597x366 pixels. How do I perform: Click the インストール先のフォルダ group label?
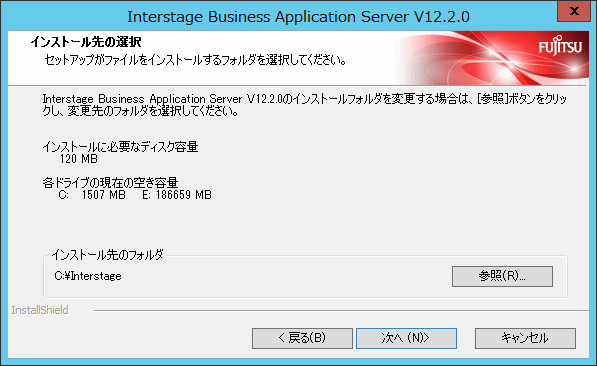click(107, 255)
